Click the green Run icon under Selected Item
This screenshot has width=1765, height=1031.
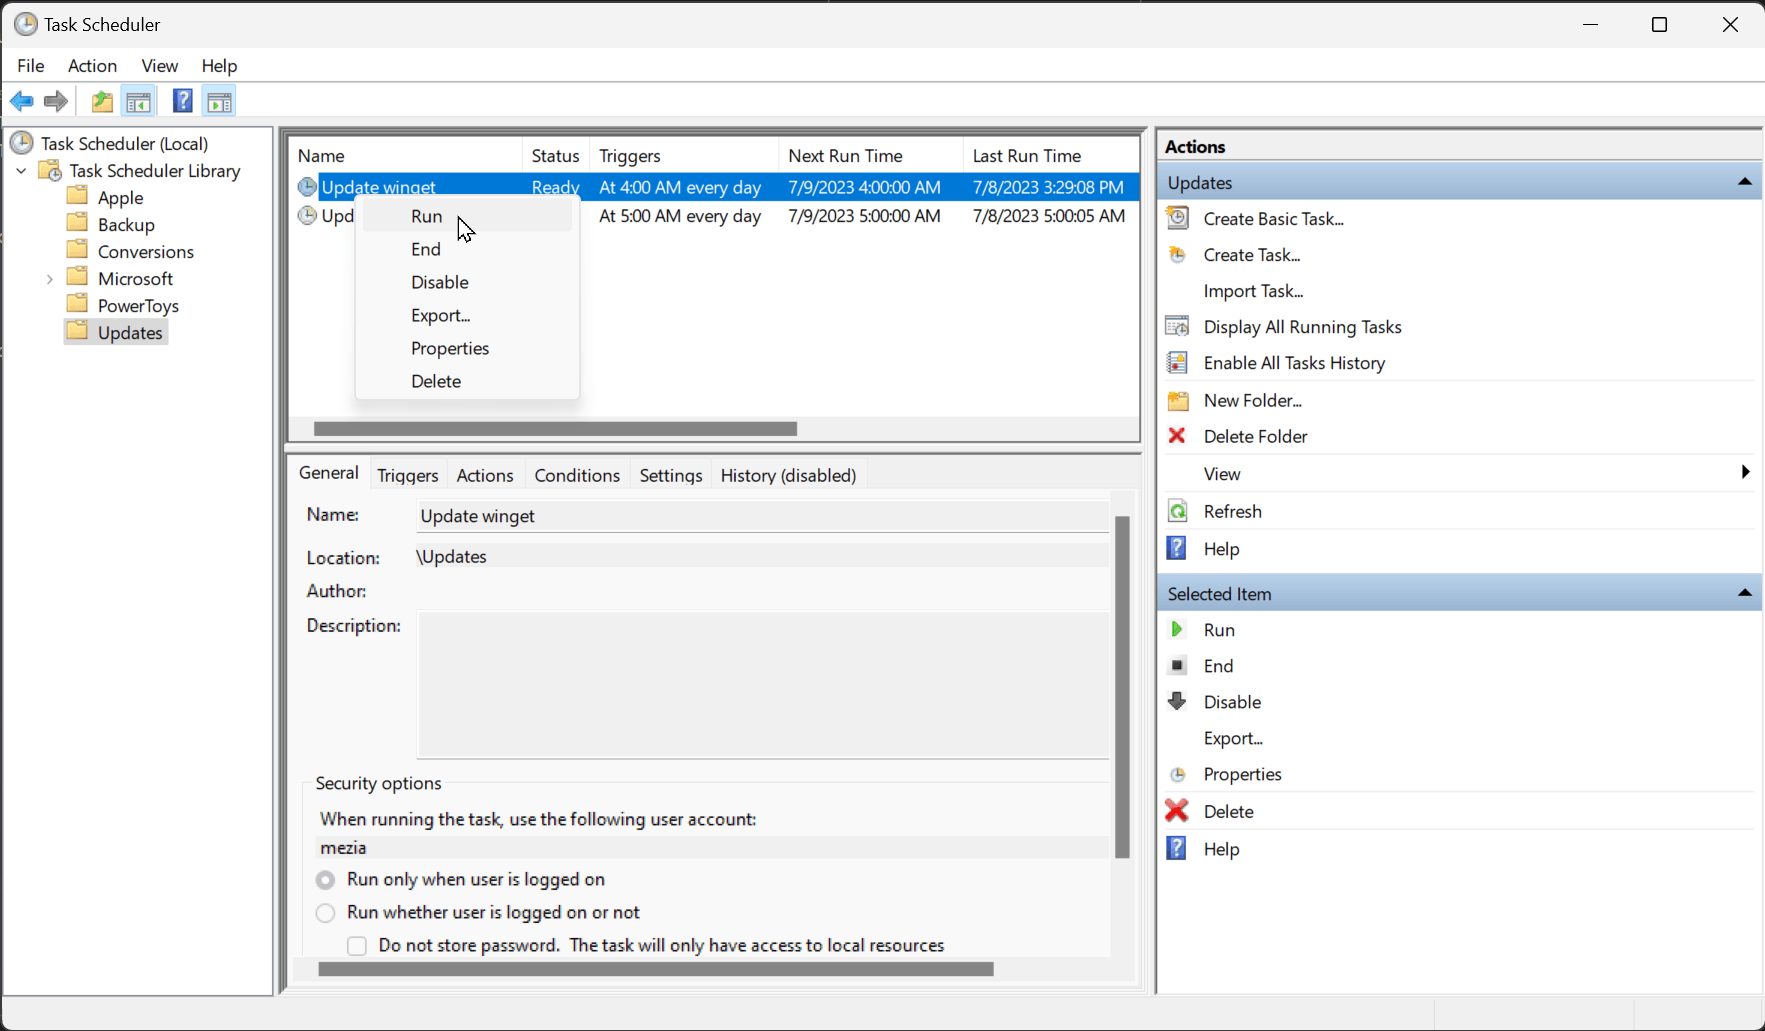[x=1177, y=629]
